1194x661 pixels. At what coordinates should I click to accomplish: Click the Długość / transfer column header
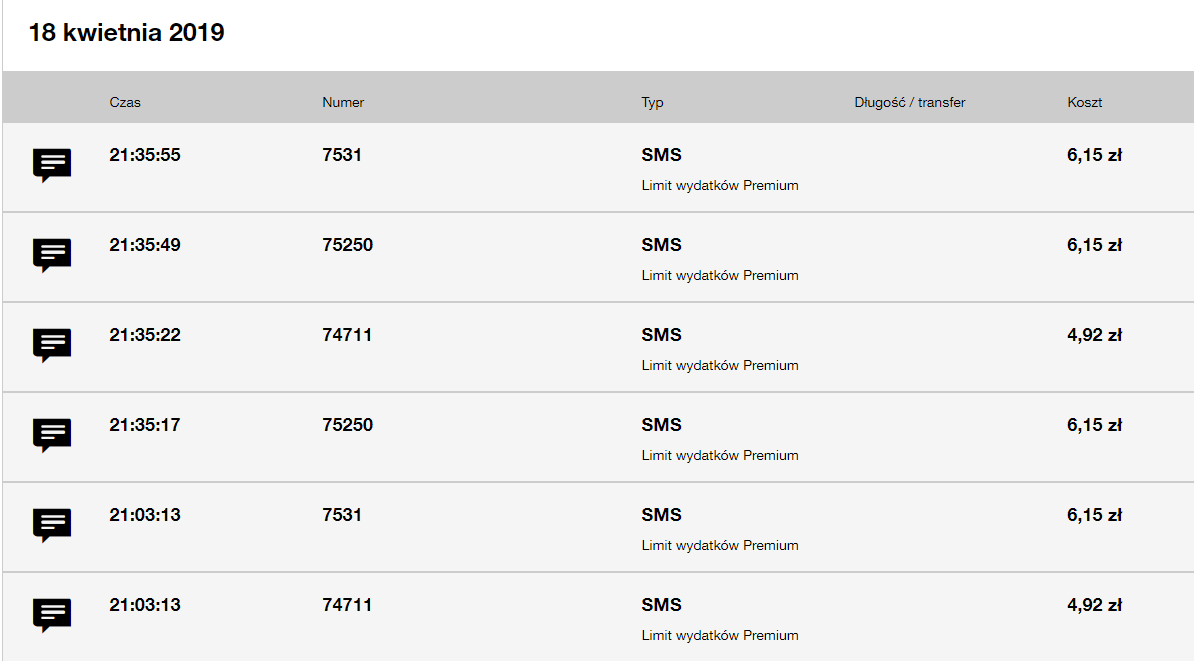(x=909, y=102)
